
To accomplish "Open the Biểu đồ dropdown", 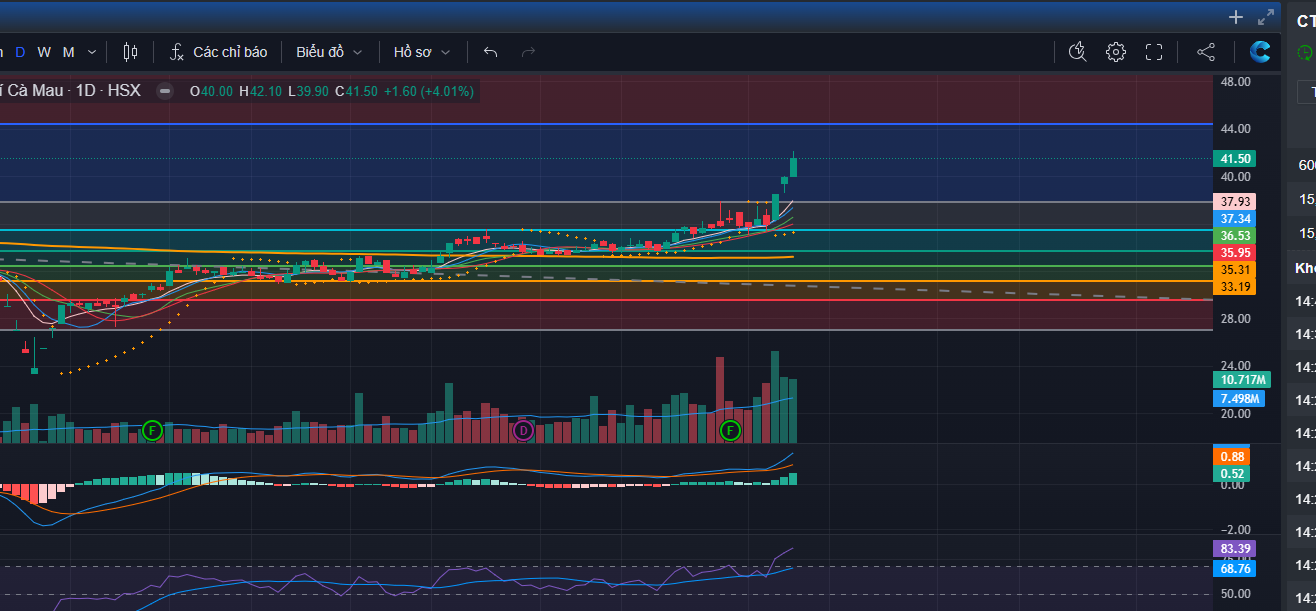I will coord(329,52).
